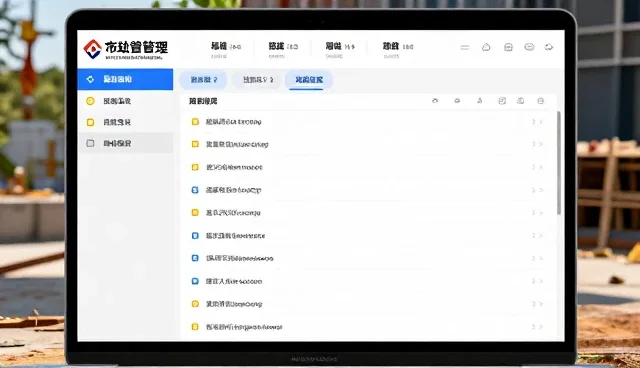This screenshot has height=368, width=640.
Task: Open the last visible list row's text entry
Action: [x=244, y=327]
